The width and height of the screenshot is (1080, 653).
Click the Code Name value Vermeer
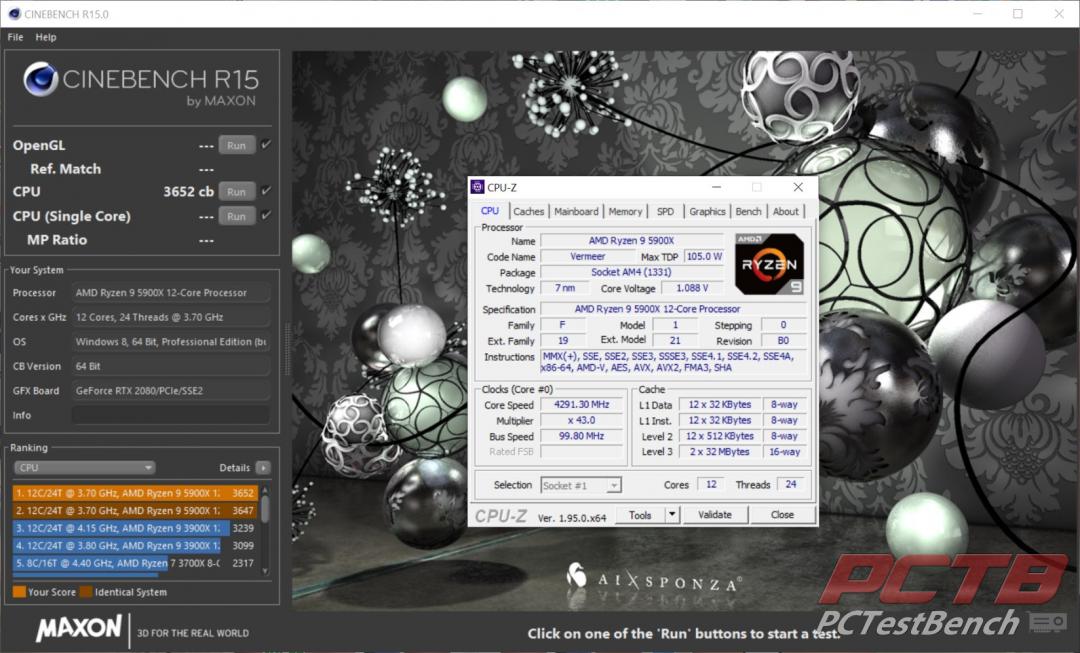pyautogui.click(x=588, y=256)
